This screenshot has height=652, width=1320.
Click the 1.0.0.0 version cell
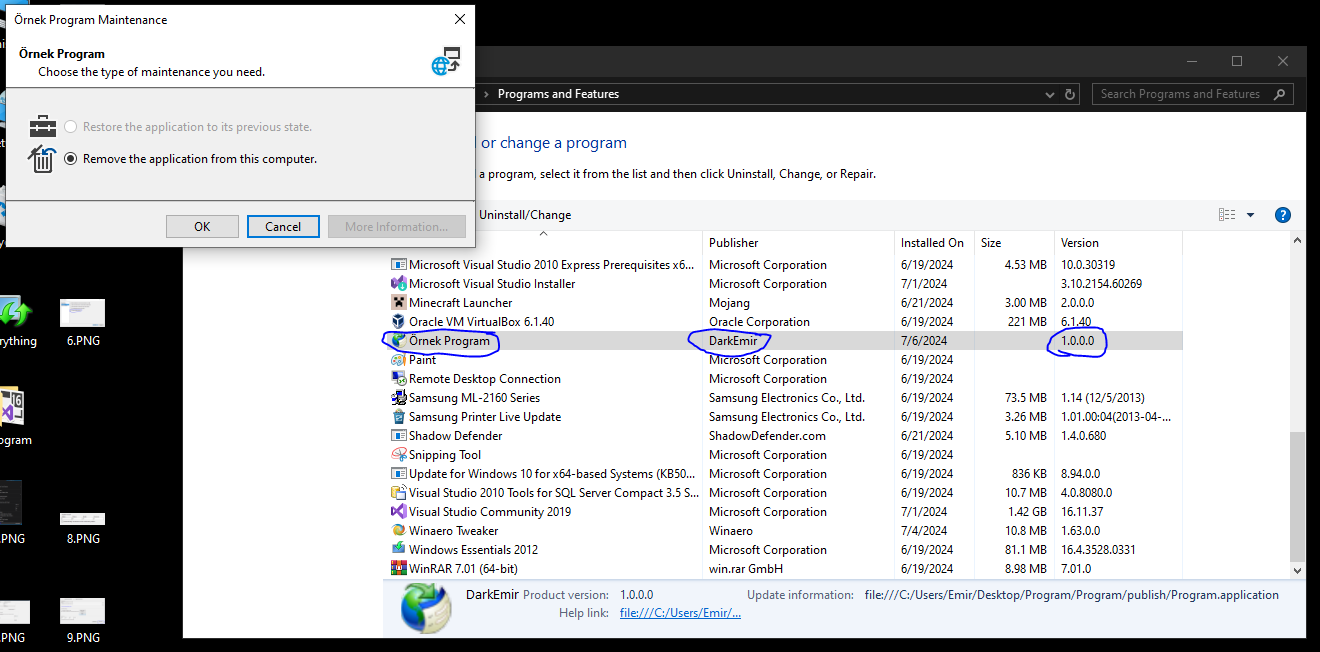coord(1077,341)
